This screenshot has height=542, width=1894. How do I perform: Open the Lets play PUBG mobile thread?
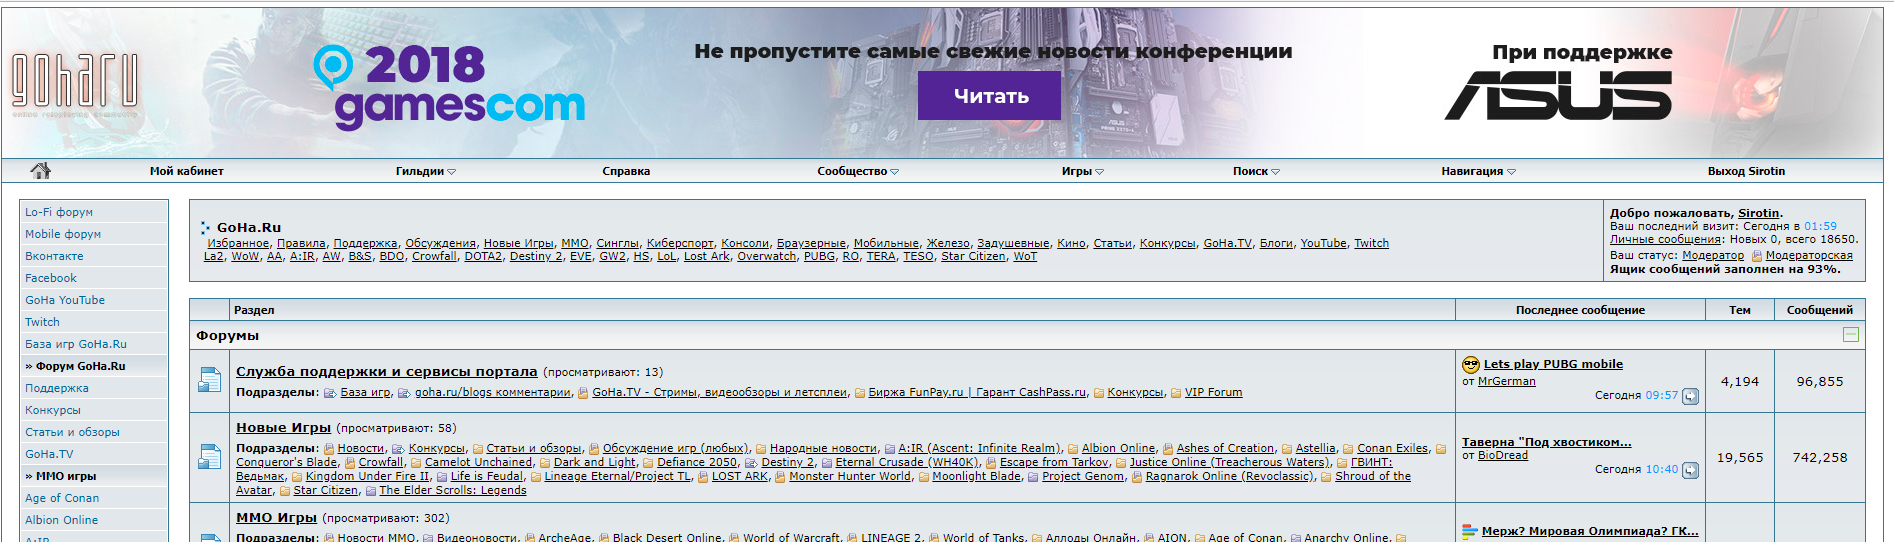1553,364
